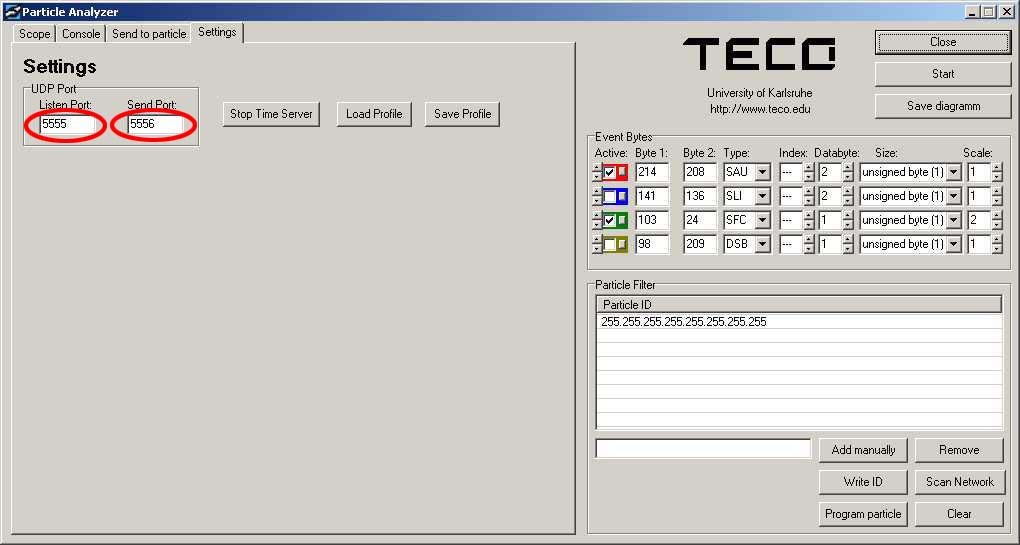
Task: Uncheck the Active checkbox for SAU row
Action: 609,172
